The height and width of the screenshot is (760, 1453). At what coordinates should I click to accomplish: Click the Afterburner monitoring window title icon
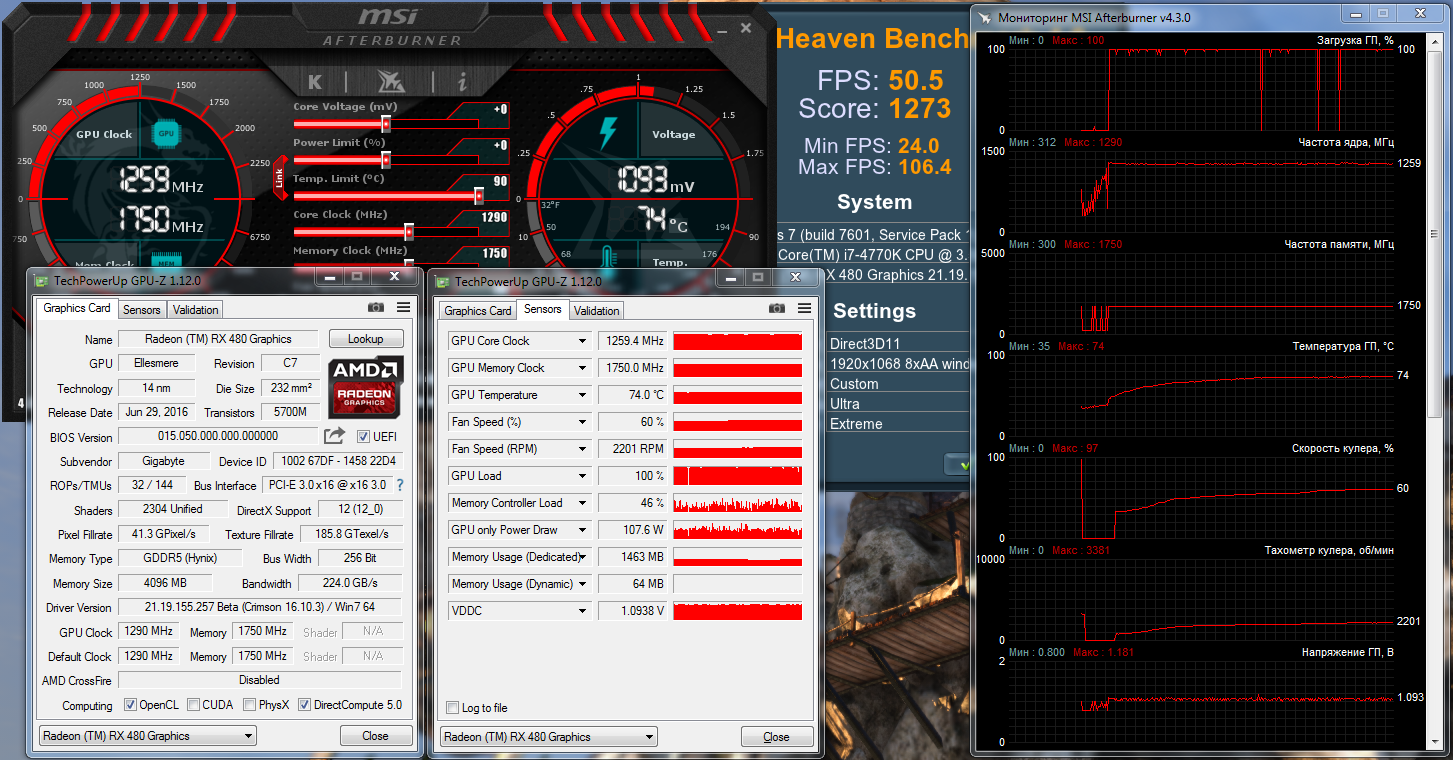(x=987, y=17)
